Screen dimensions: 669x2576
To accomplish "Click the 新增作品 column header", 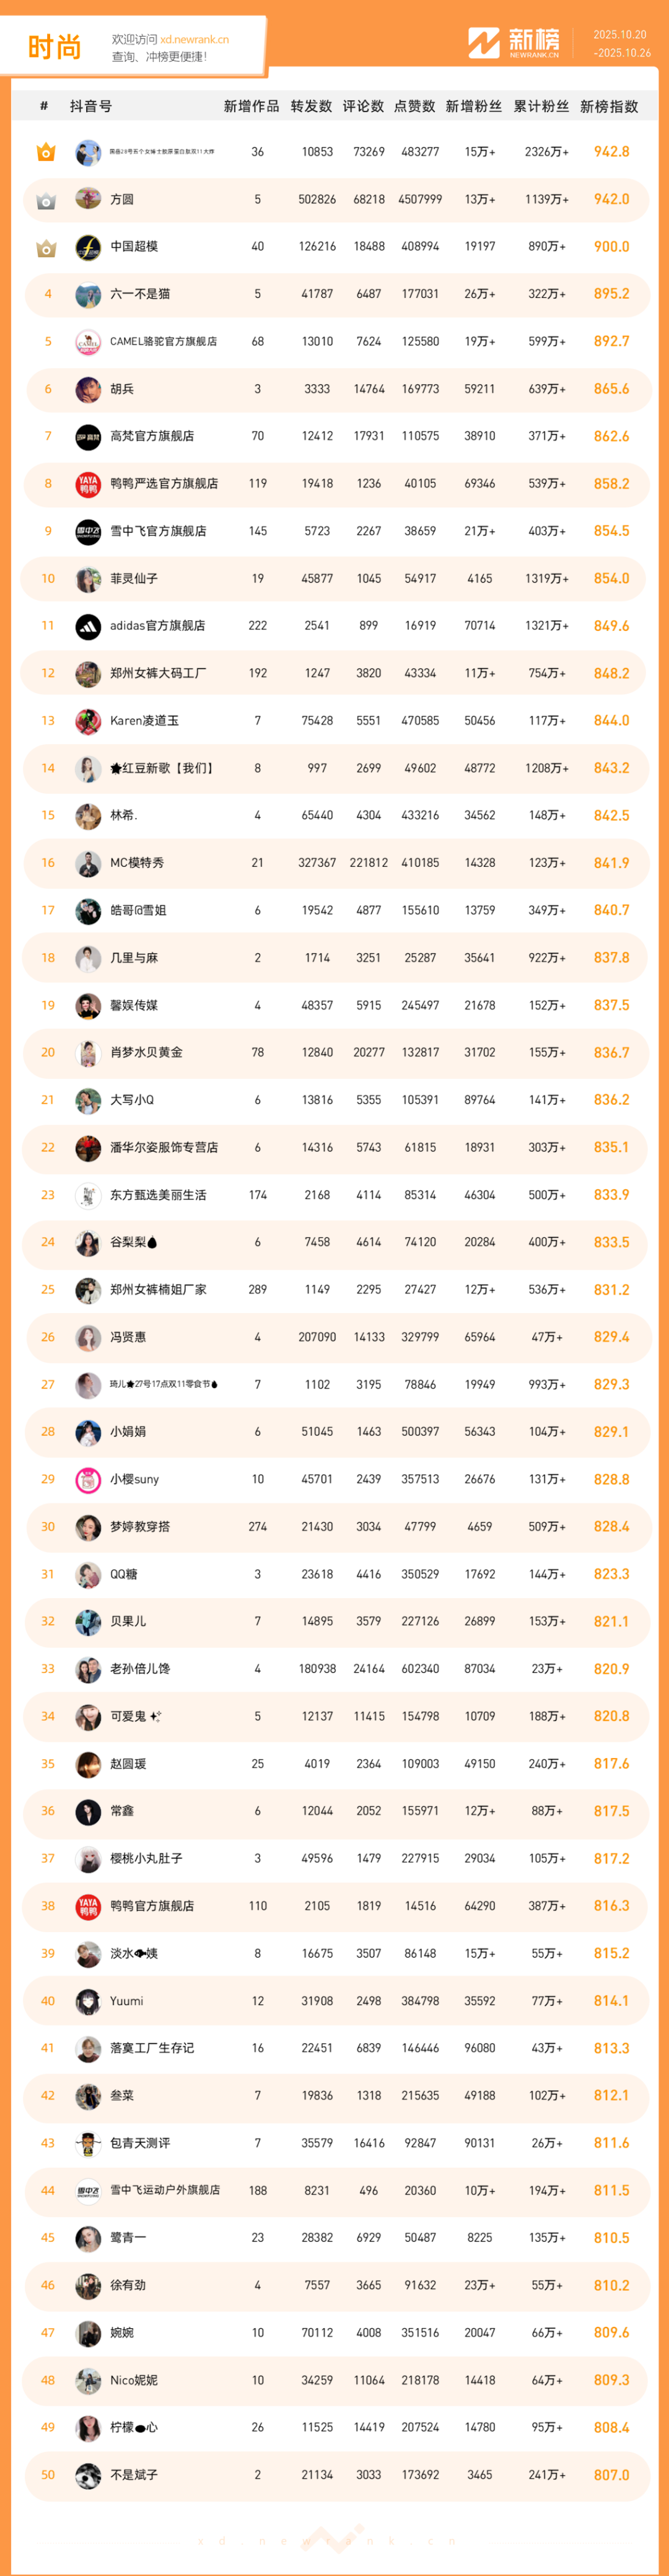I will [x=251, y=106].
